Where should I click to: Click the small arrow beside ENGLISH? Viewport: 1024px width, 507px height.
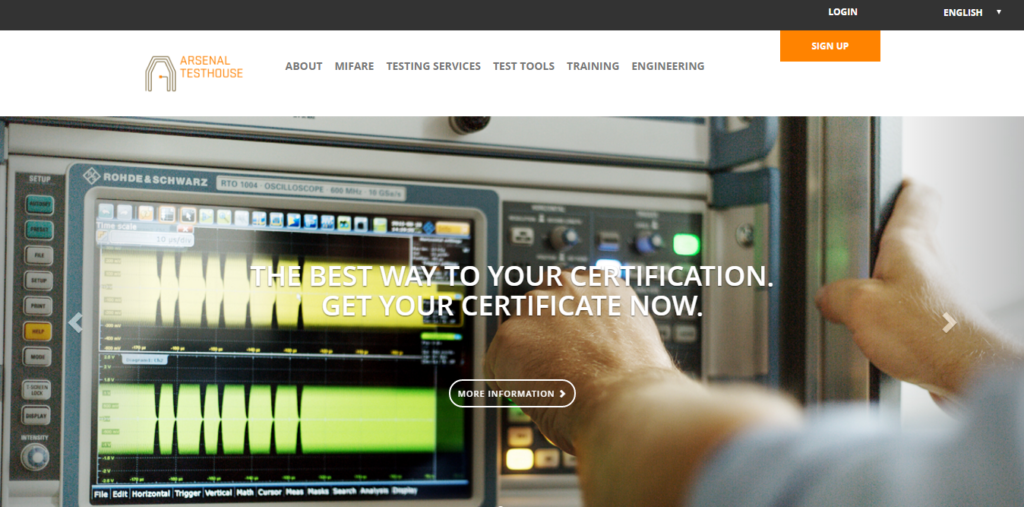point(998,13)
